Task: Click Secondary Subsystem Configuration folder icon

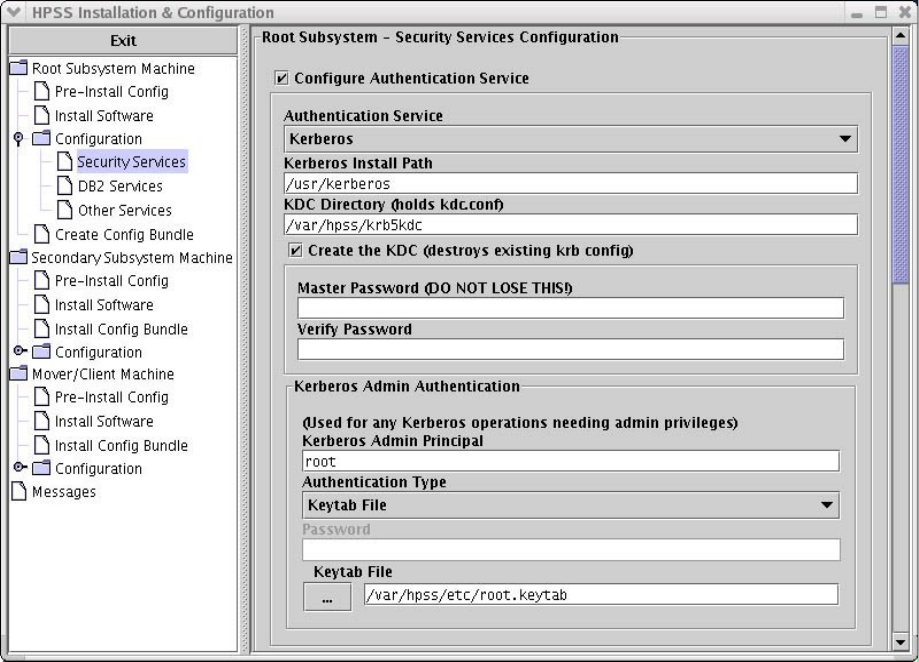Action: (x=41, y=352)
